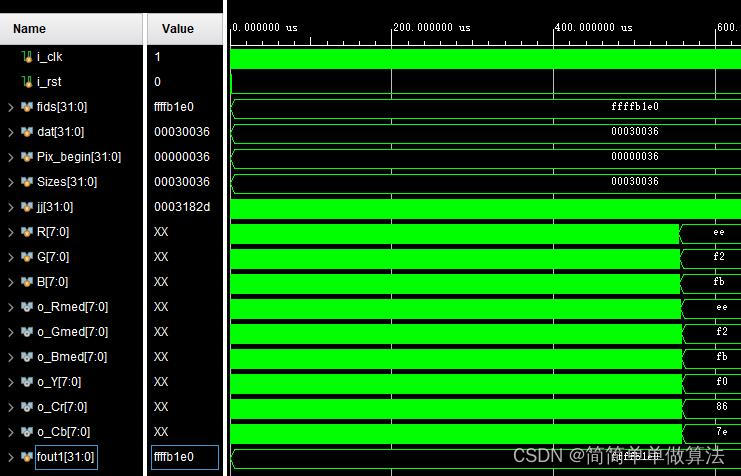Click the f2 value in G waveform
This screenshot has width=741, height=476.
(x=719, y=257)
